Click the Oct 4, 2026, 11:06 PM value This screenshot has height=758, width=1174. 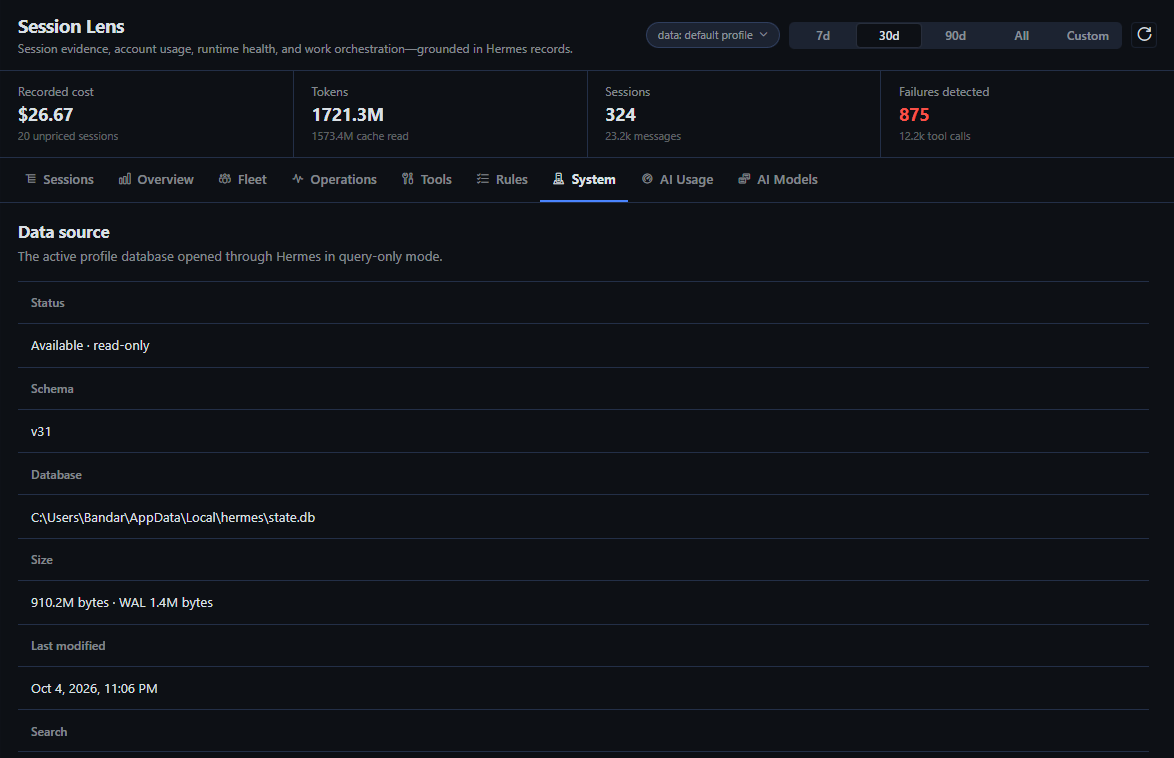(94, 688)
